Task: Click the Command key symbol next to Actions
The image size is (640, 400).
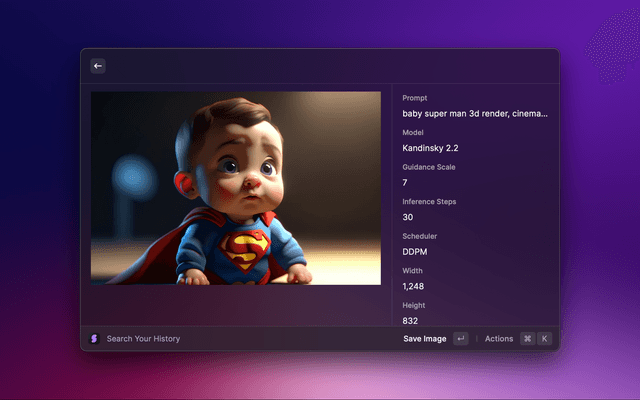Action: [x=527, y=339]
